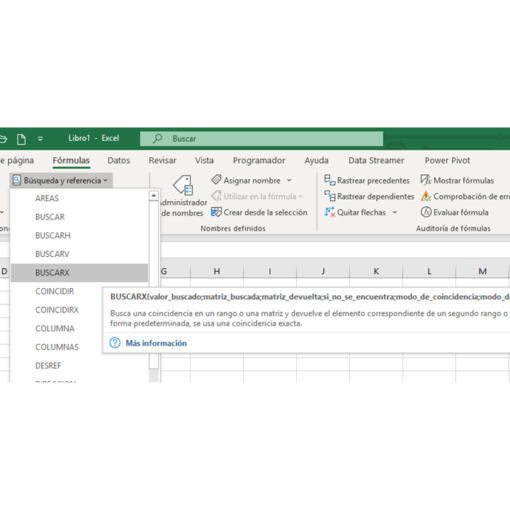Click Utilizar en la fórmula
The image size is (510, 510).
[257, 196]
